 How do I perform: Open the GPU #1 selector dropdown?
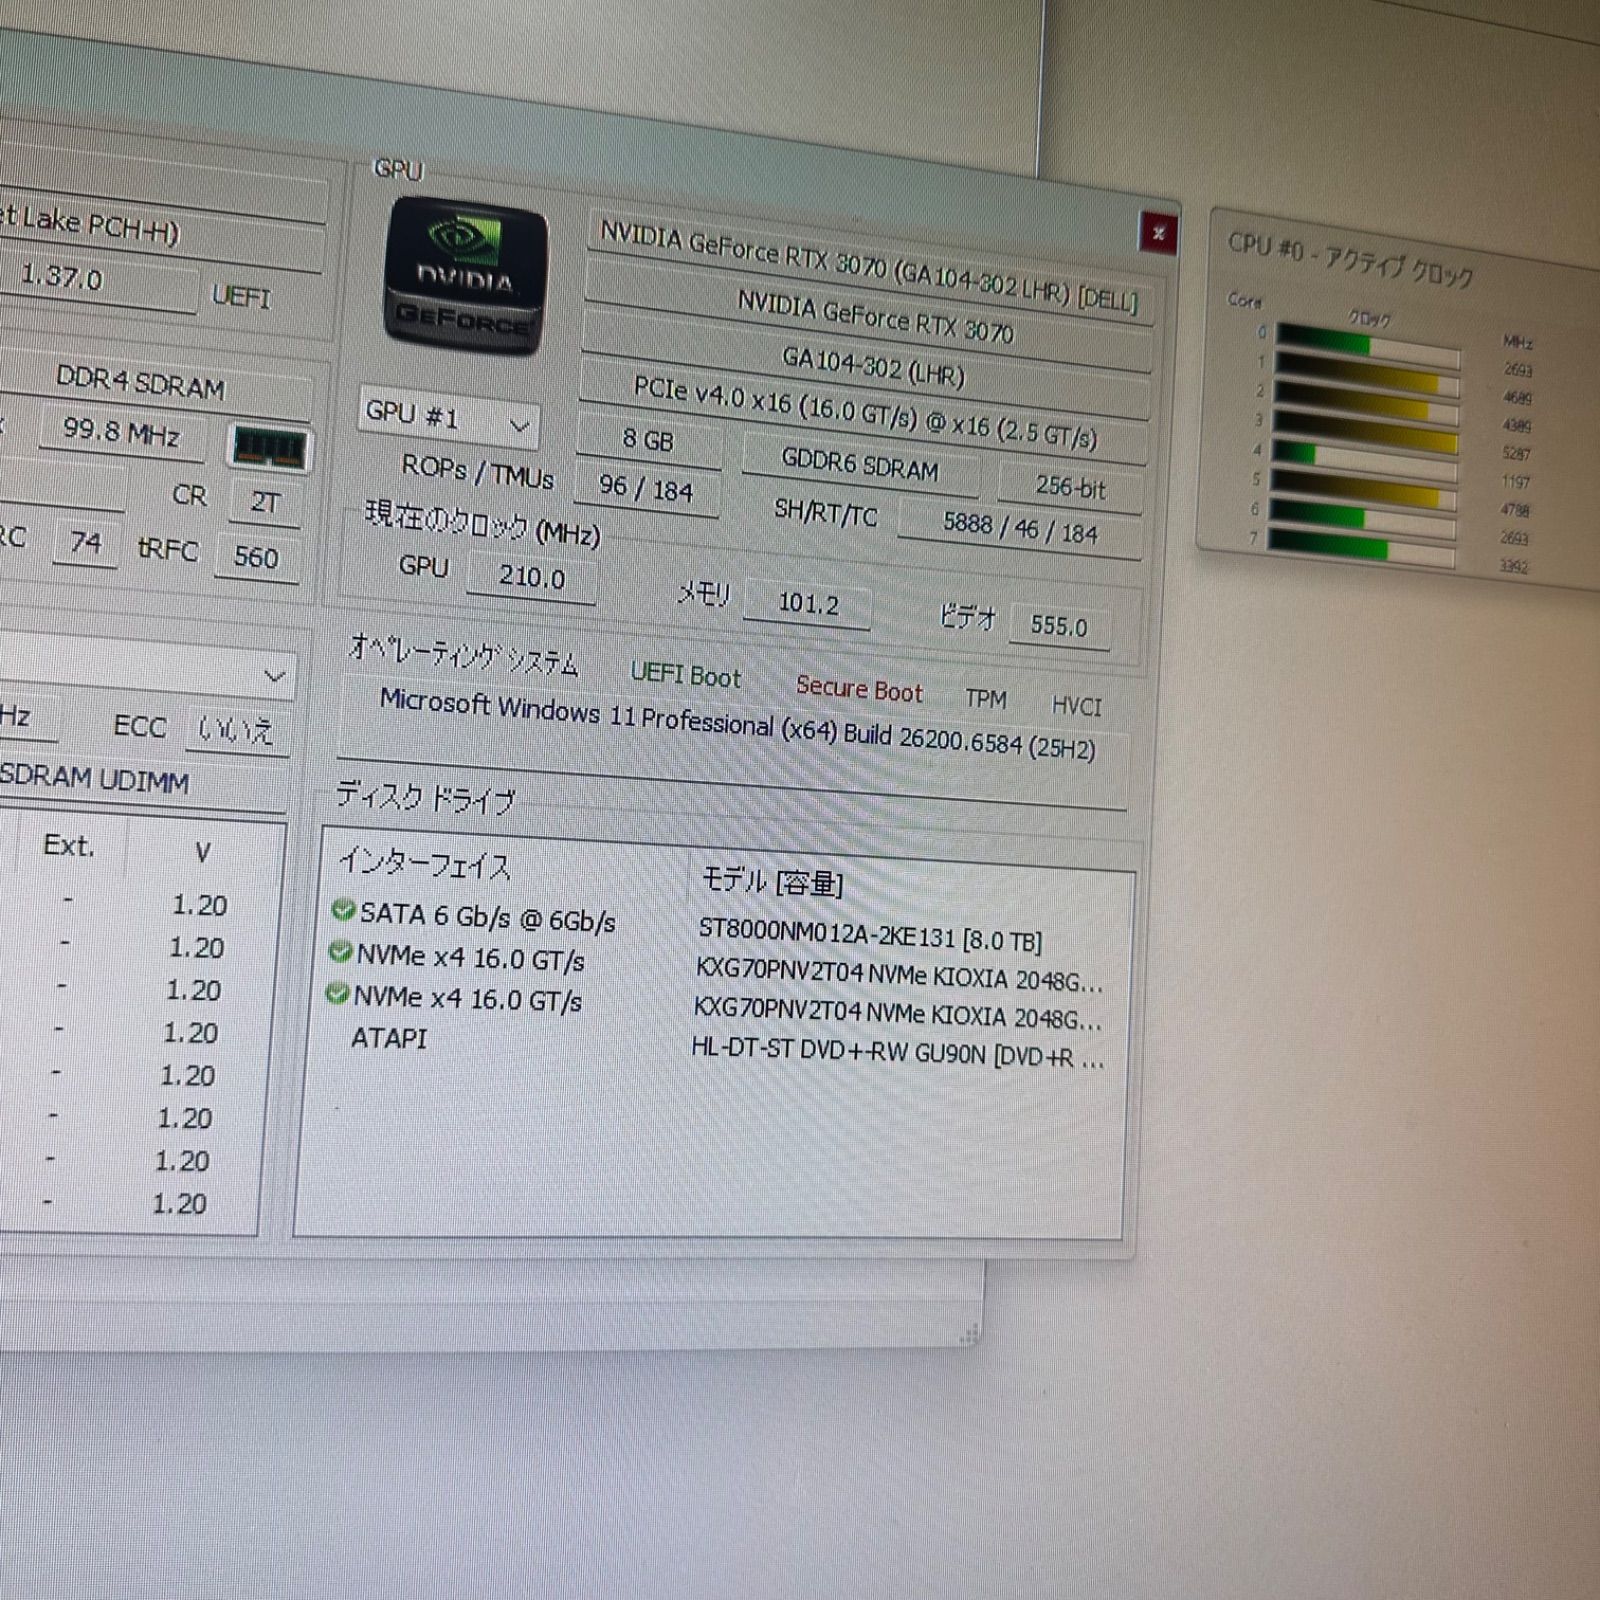point(448,419)
